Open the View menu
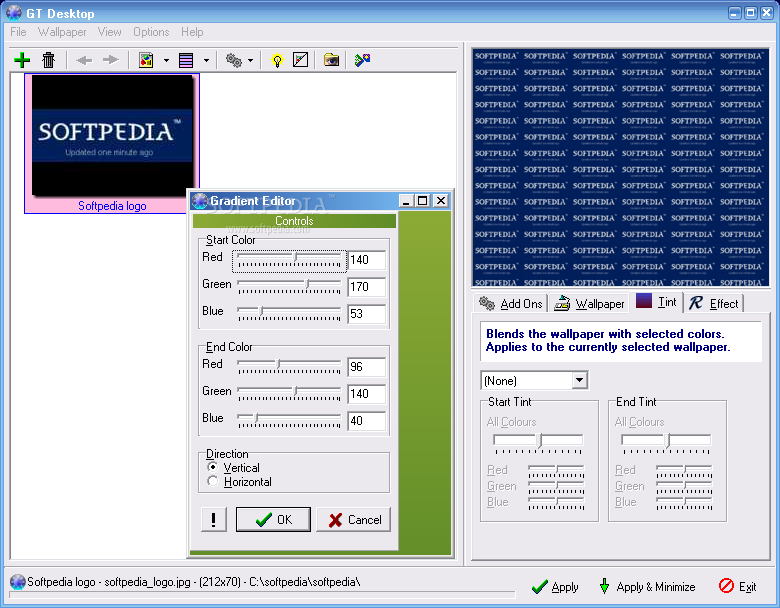 tap(109, 32)
